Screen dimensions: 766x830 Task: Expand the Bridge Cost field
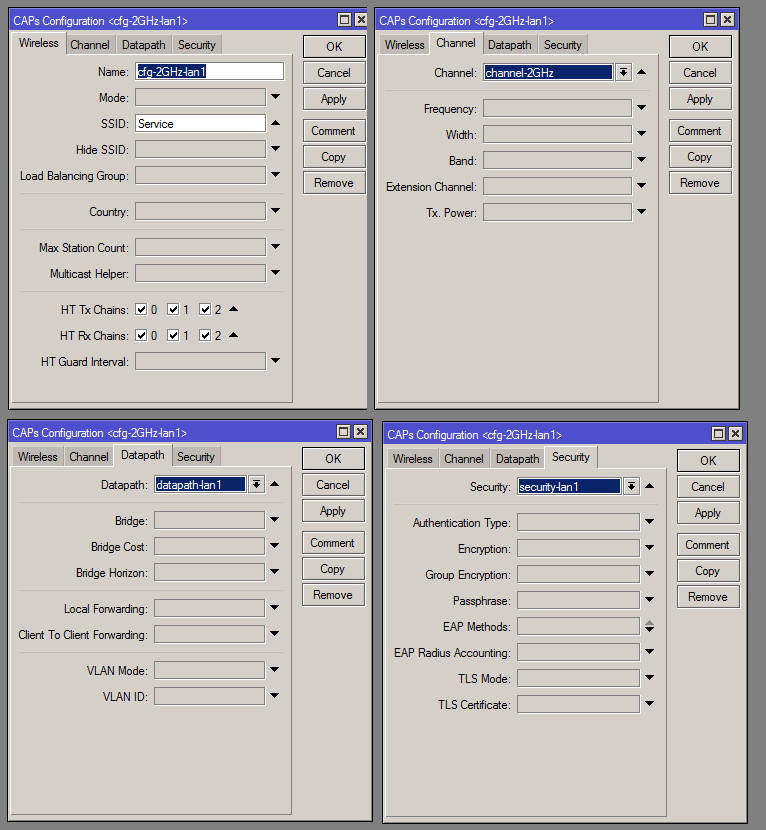click(x=274, y=545)
